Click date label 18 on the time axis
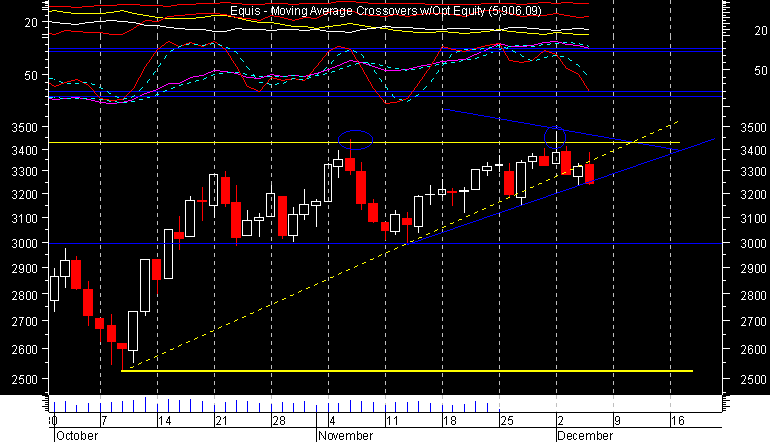Screen dimensions: 770x442 pyautogui.click(x=450, y=421)
